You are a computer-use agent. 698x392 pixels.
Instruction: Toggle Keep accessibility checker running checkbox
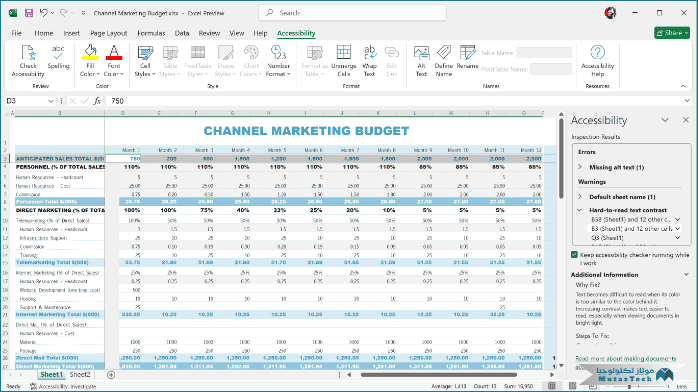574,255
